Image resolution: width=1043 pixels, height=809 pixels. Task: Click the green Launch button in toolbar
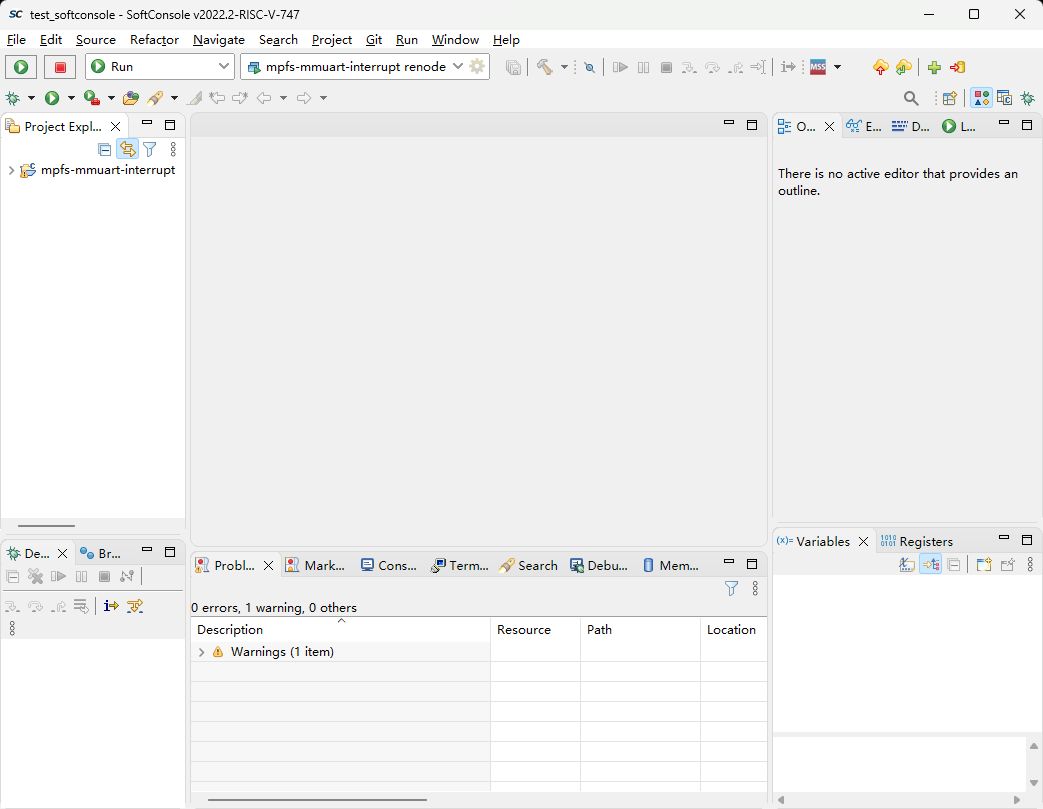pos(21,67)
